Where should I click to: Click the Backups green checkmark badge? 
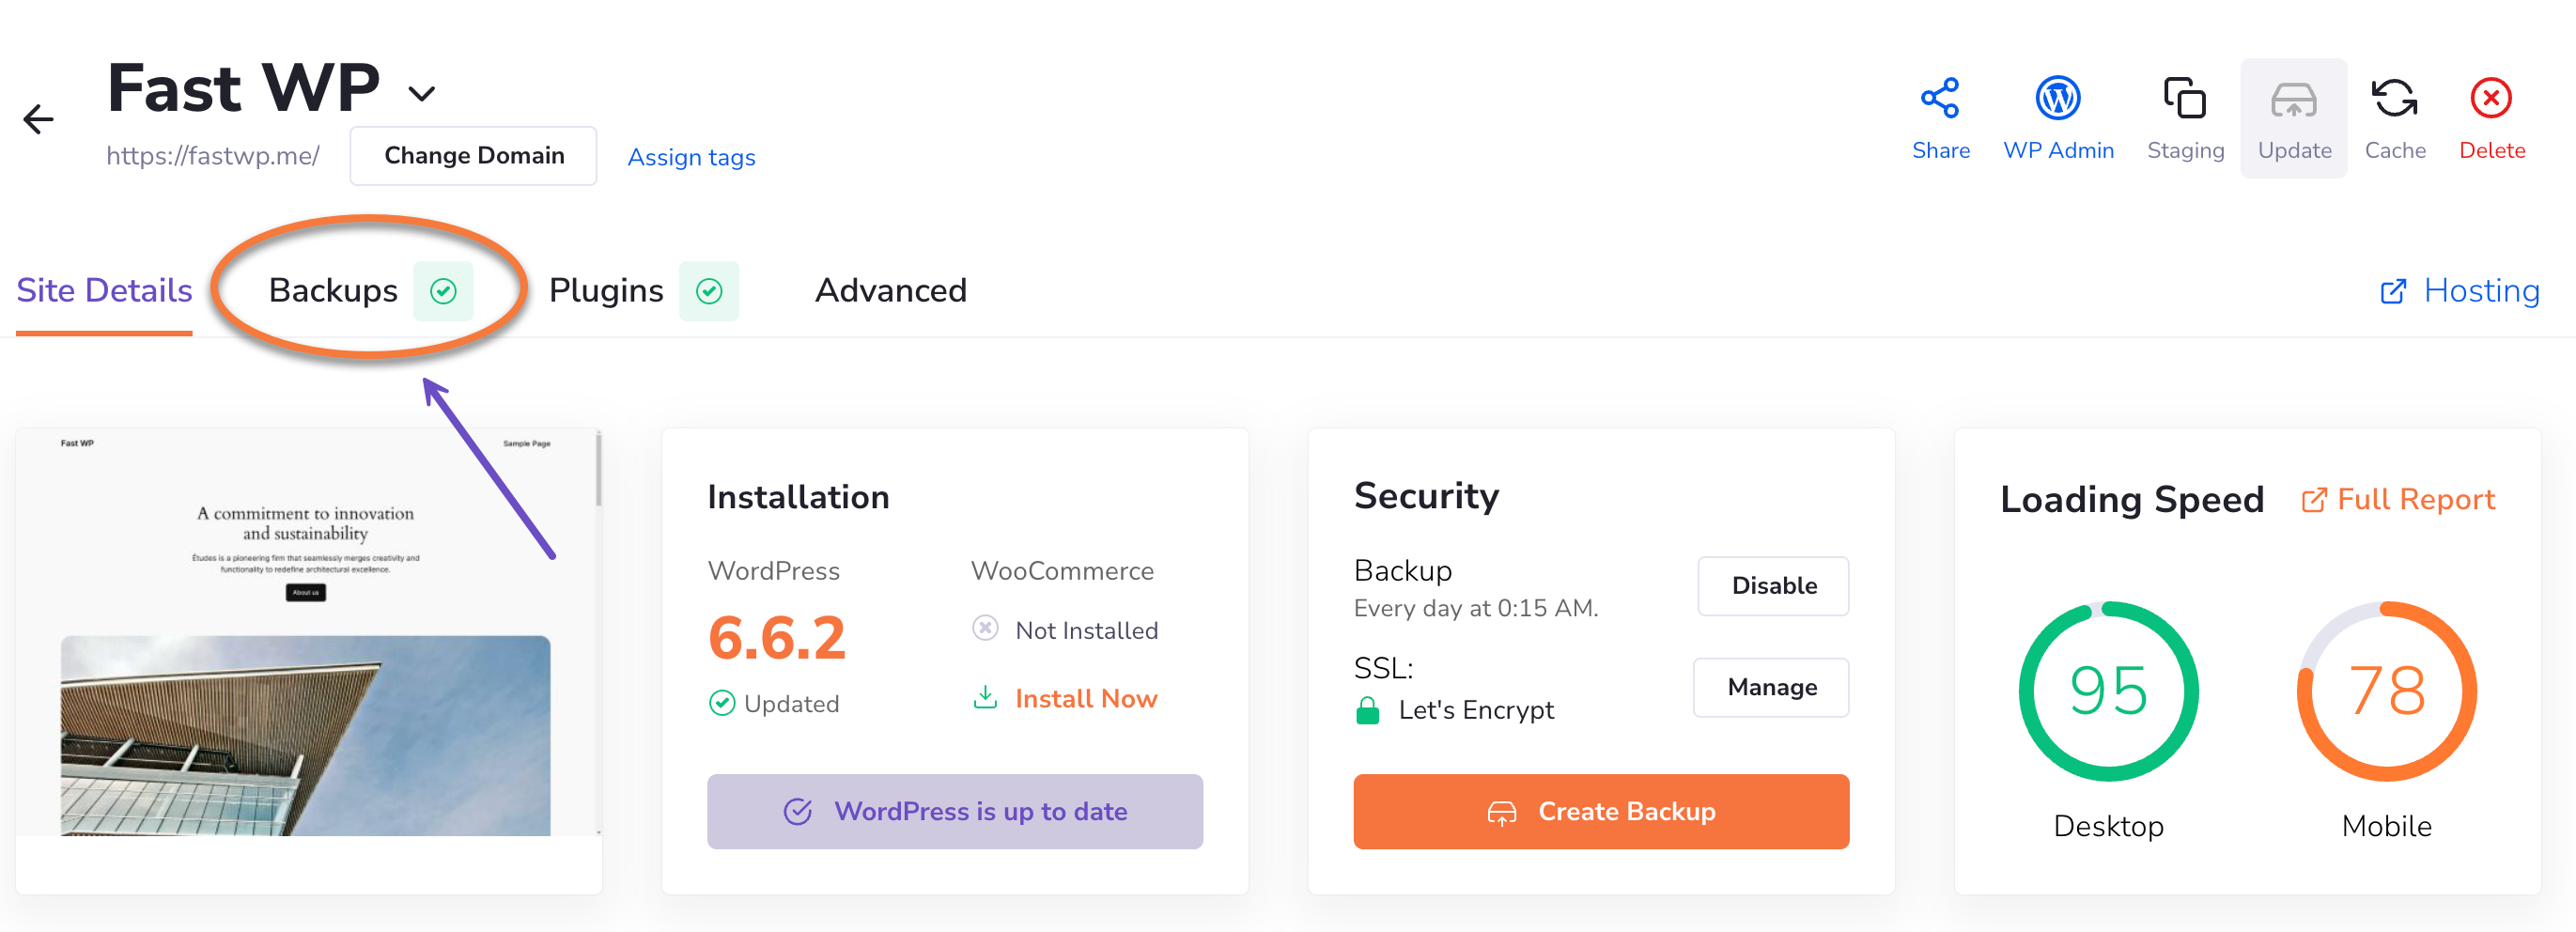443,291
